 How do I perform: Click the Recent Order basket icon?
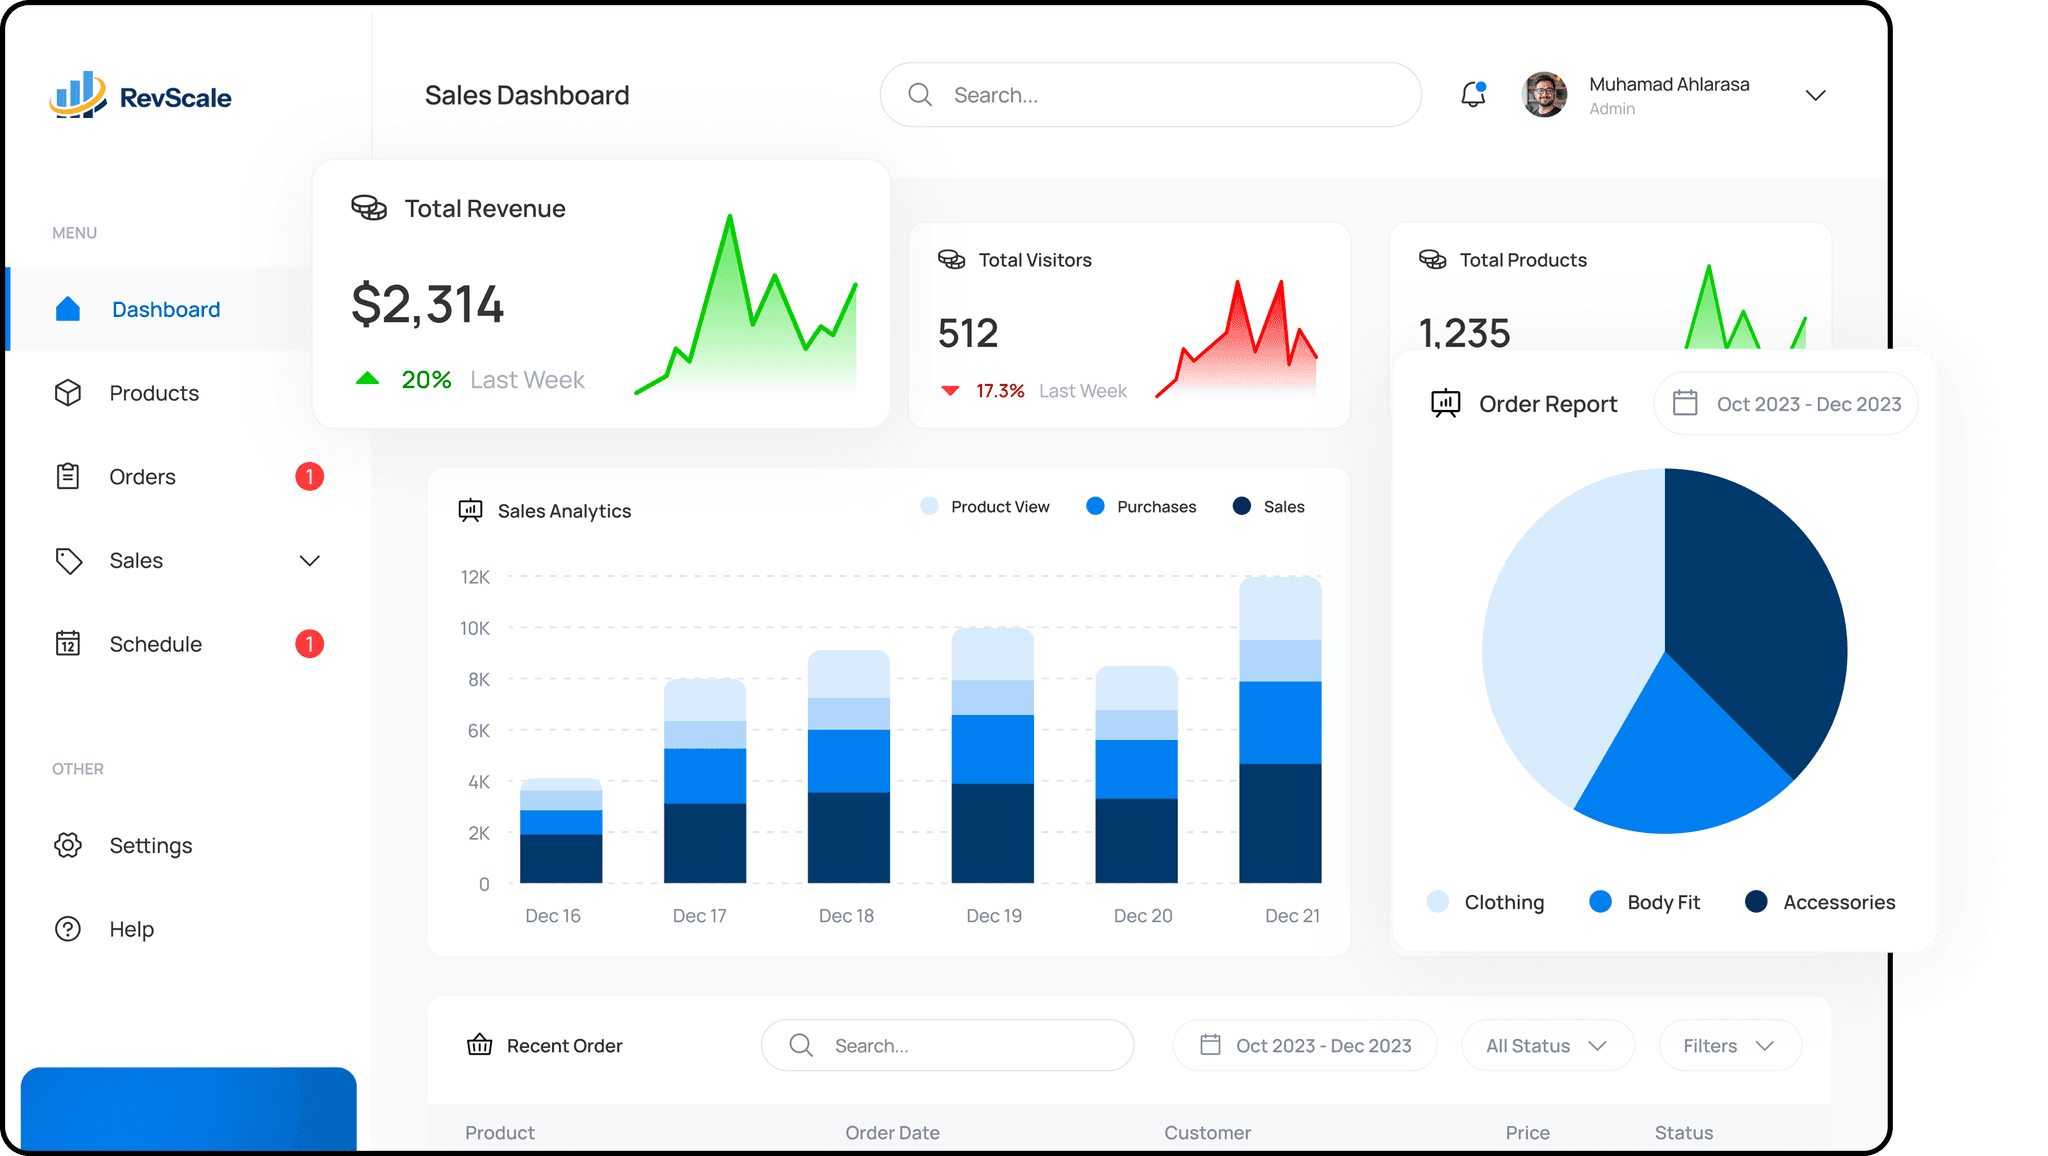[x=480, y=1045]
